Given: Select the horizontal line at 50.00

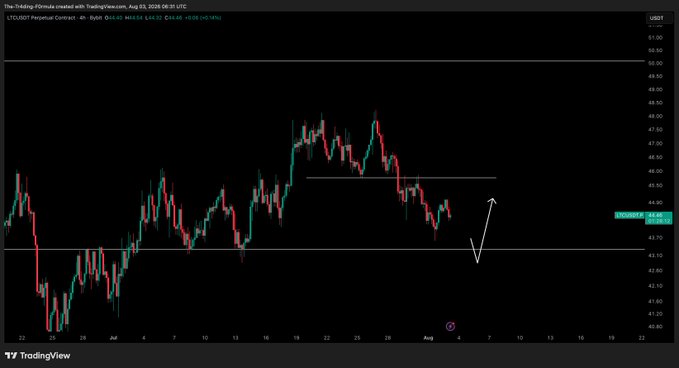Looking at the screenshot, I should coord(324,61).
